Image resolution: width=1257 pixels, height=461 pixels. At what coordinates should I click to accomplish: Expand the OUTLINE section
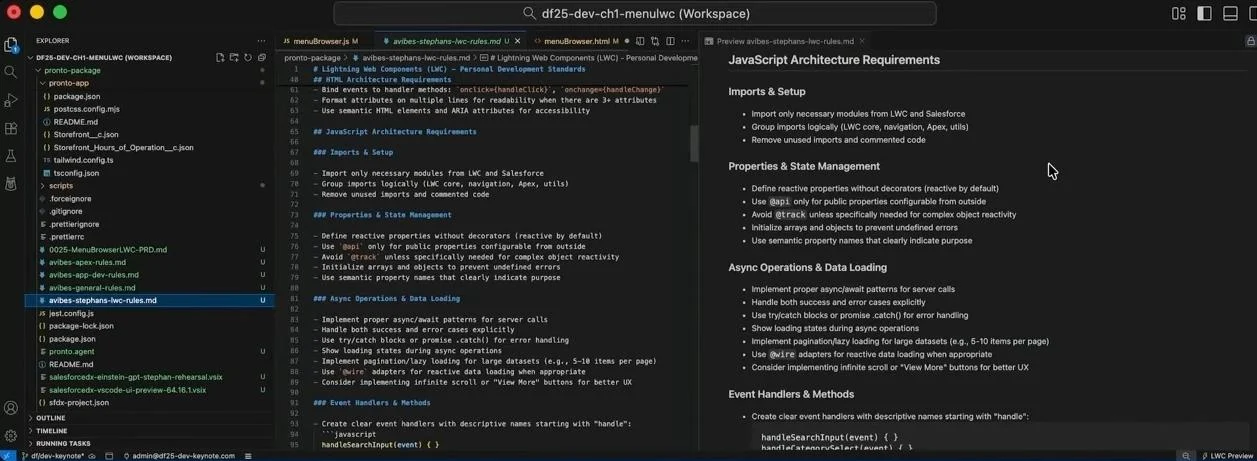(50, 418)
